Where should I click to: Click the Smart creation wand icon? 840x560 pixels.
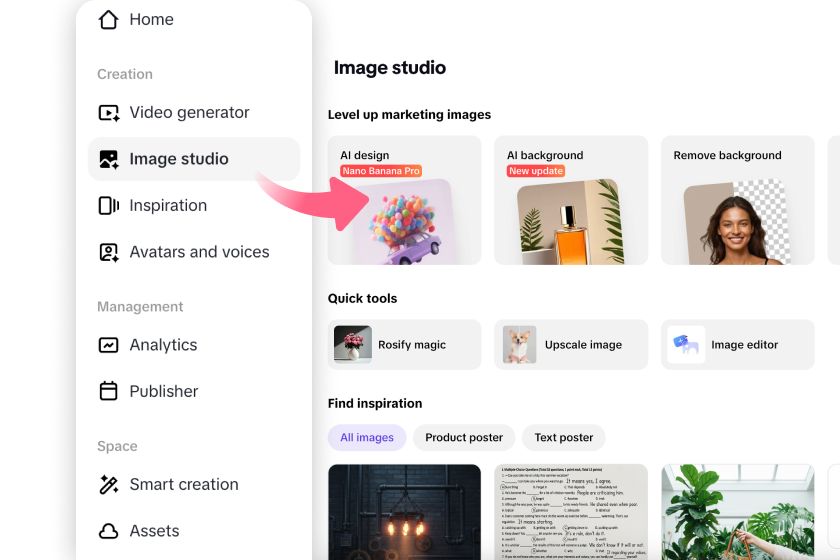click(x=109, y=484)
